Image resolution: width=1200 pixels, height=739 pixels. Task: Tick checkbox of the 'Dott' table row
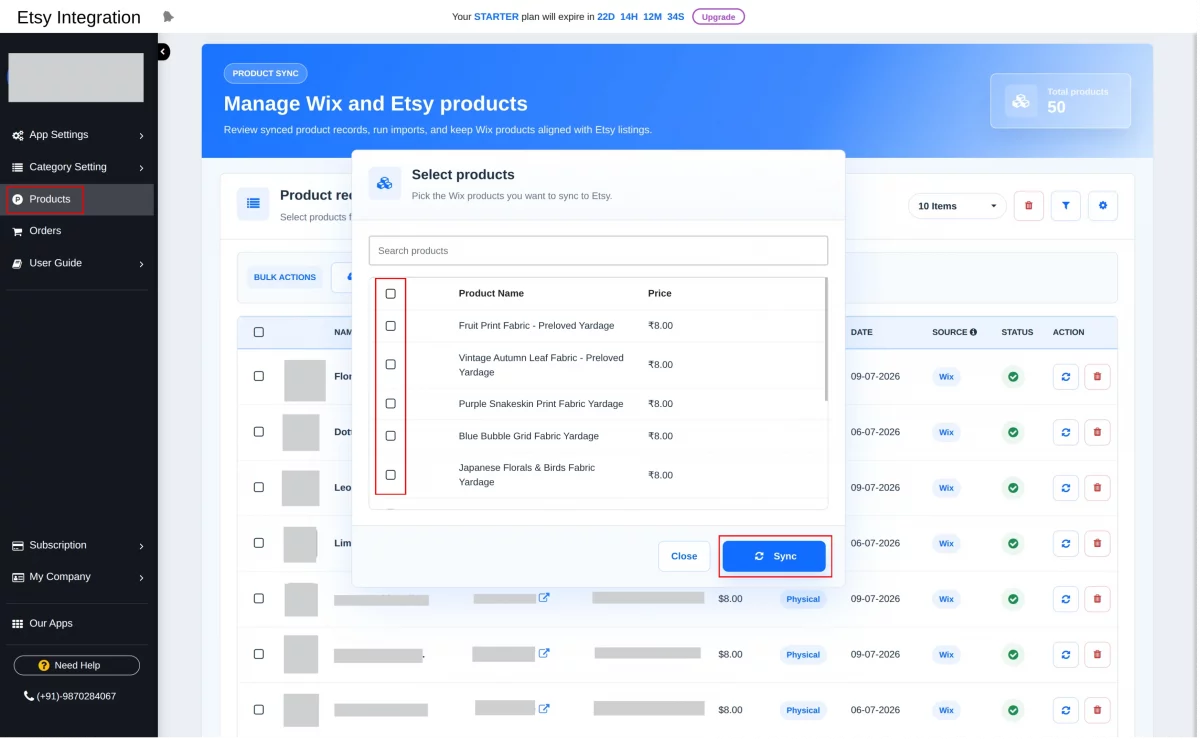(x=259, y=432)
